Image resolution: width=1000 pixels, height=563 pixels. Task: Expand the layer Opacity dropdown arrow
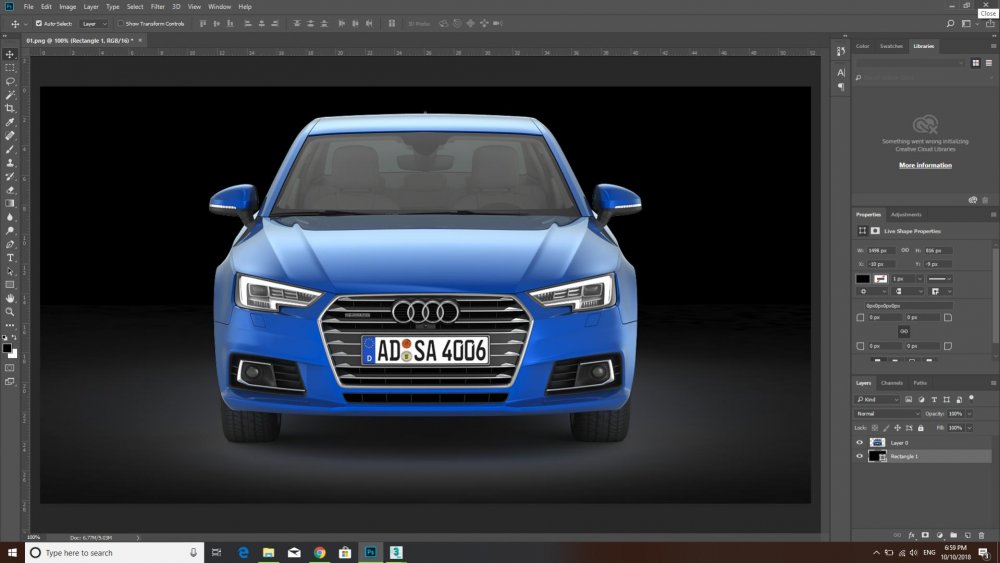coord(968,413)
